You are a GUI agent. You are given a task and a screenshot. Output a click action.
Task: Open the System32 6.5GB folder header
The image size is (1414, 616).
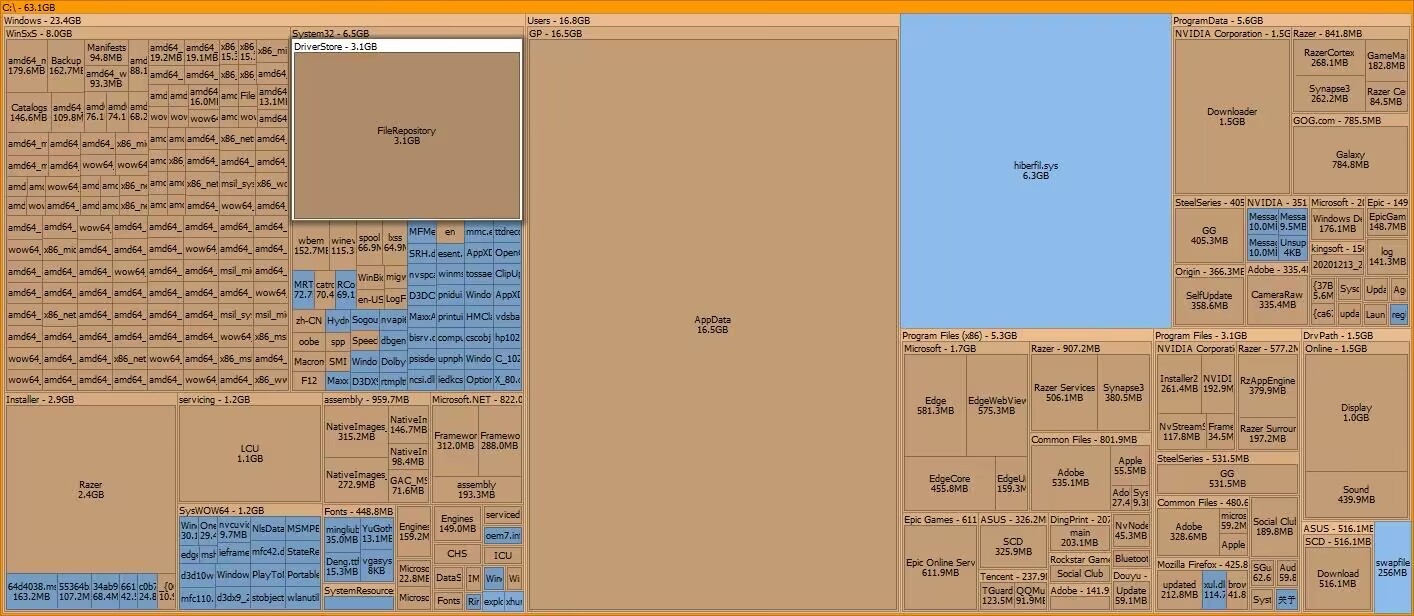[407, 33]
